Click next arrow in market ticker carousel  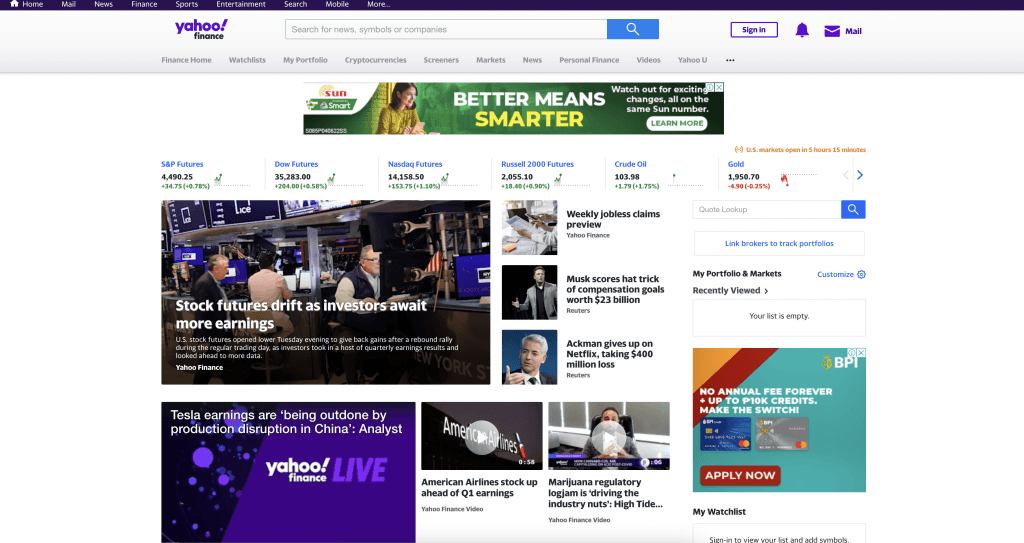coord(860,175)
